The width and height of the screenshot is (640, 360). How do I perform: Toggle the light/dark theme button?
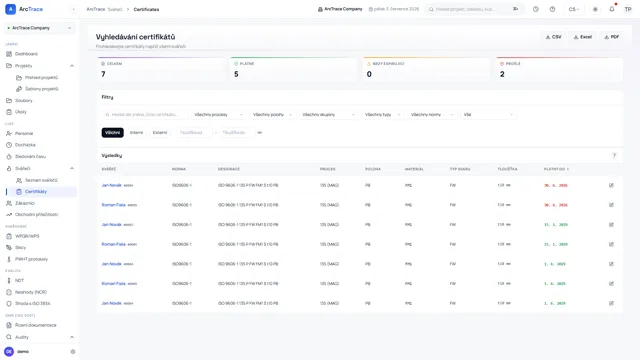595,9
